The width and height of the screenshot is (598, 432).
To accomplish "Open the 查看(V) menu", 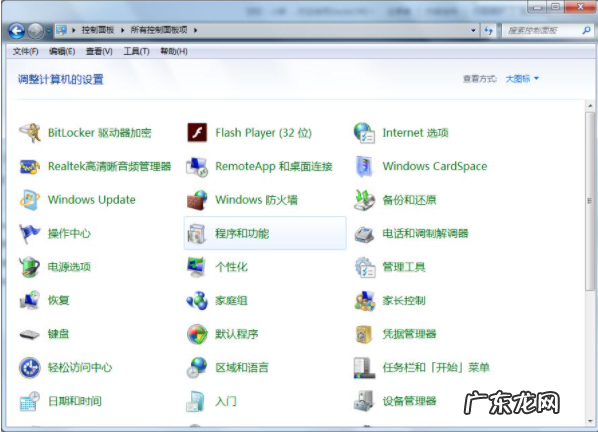I will click(99, 51).
